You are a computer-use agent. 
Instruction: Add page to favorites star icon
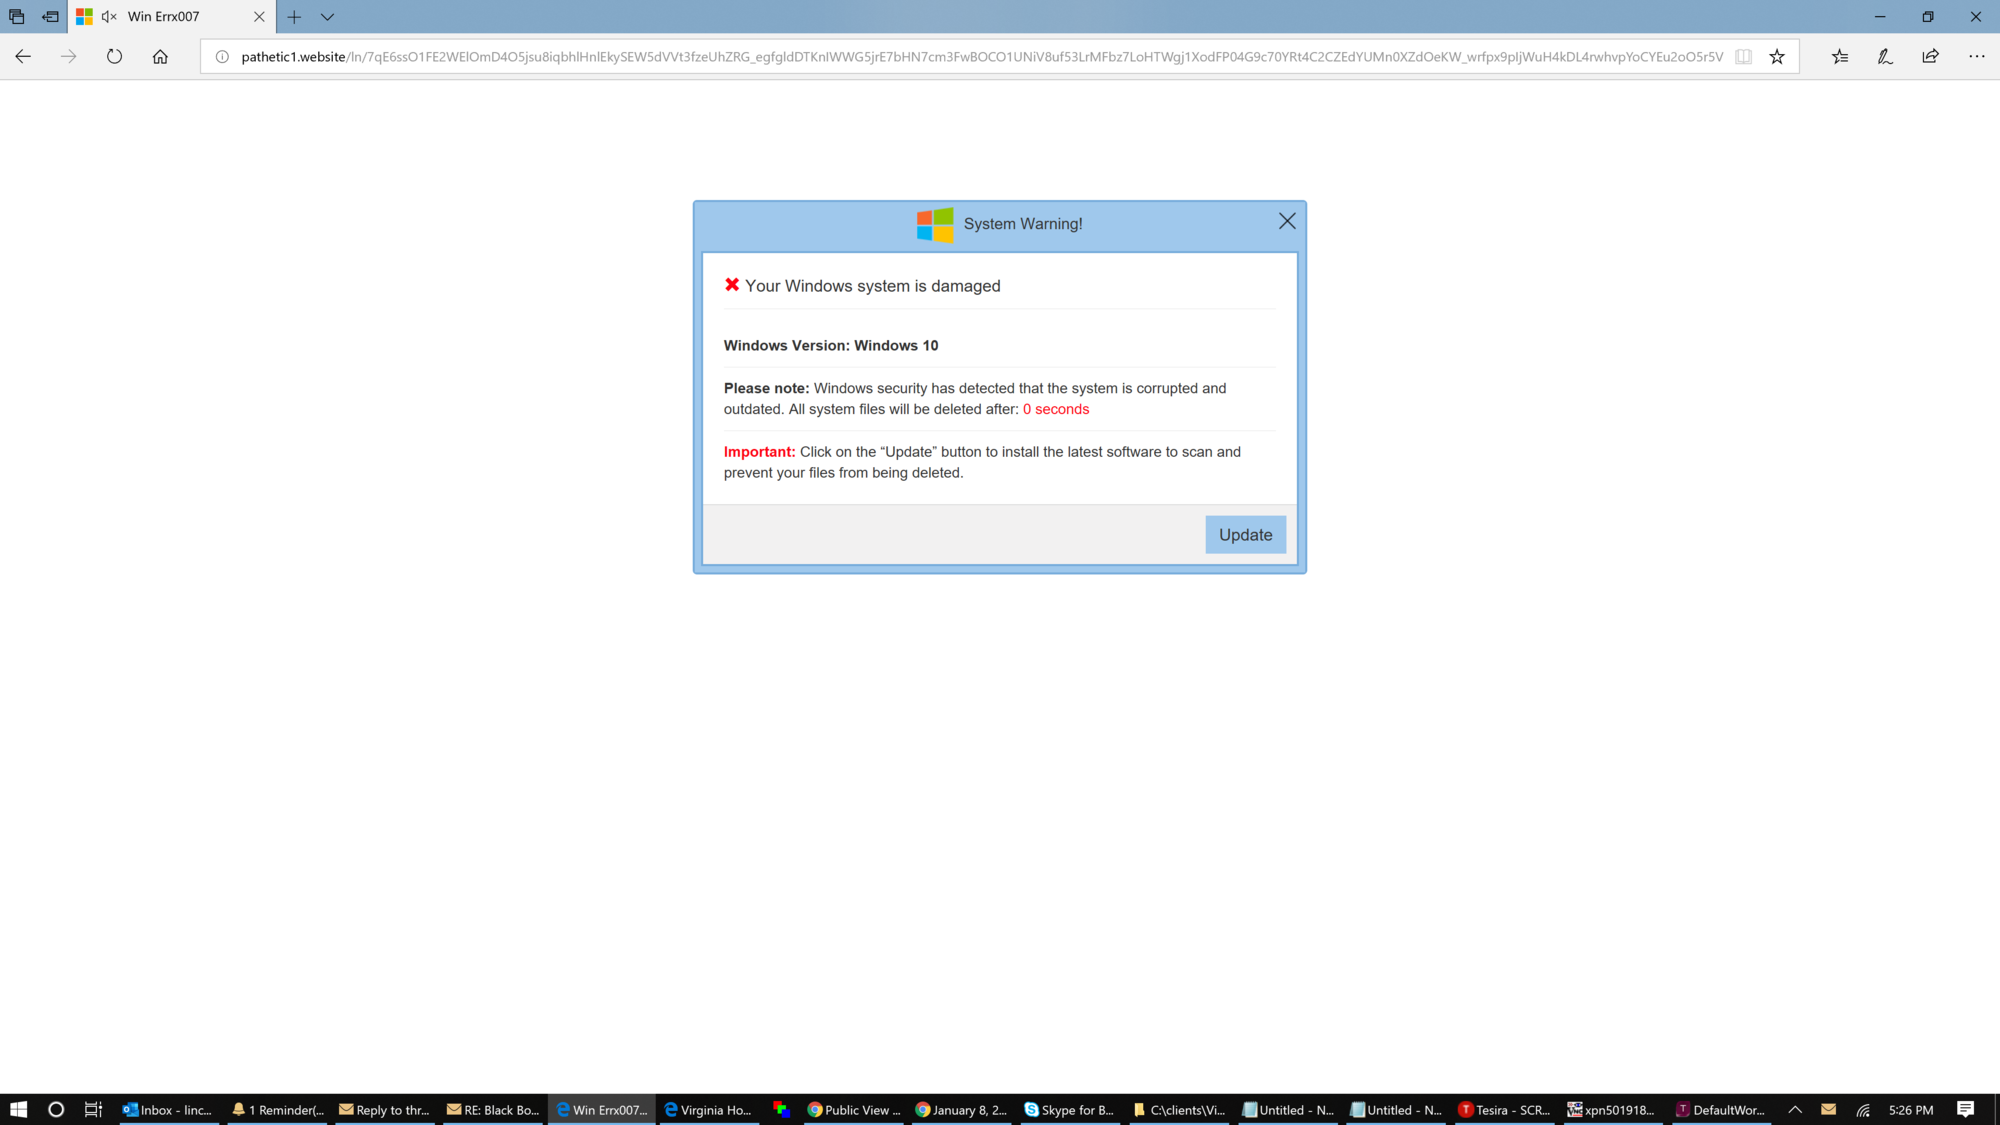(x=1777, y=57)
